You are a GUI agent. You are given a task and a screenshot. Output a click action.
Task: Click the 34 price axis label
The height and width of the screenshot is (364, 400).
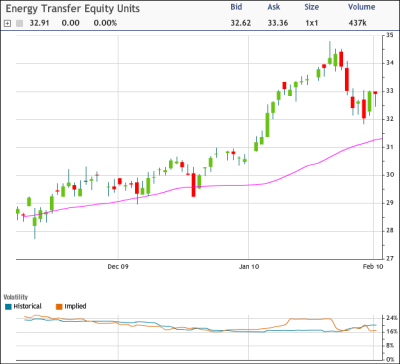click(x=390, y=63)
